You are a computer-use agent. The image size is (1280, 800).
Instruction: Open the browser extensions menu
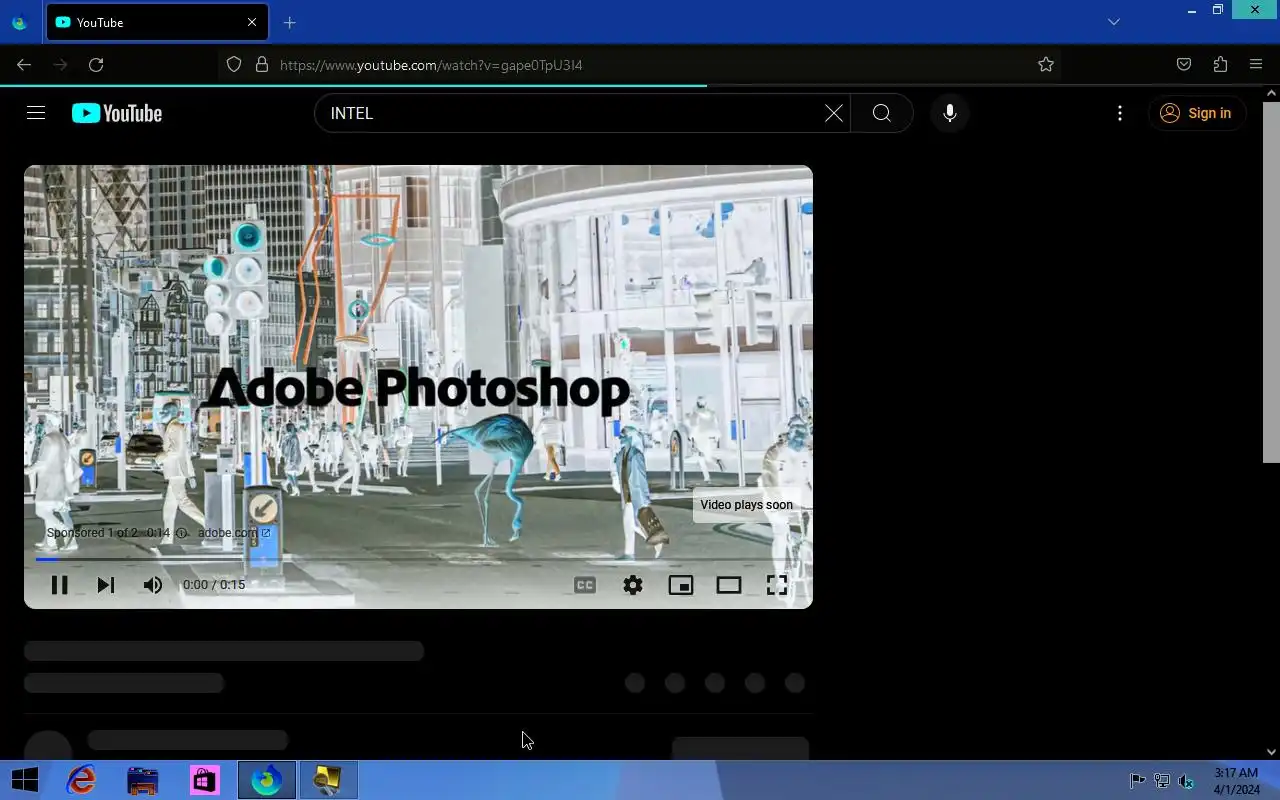click(x=1220, y=65)
